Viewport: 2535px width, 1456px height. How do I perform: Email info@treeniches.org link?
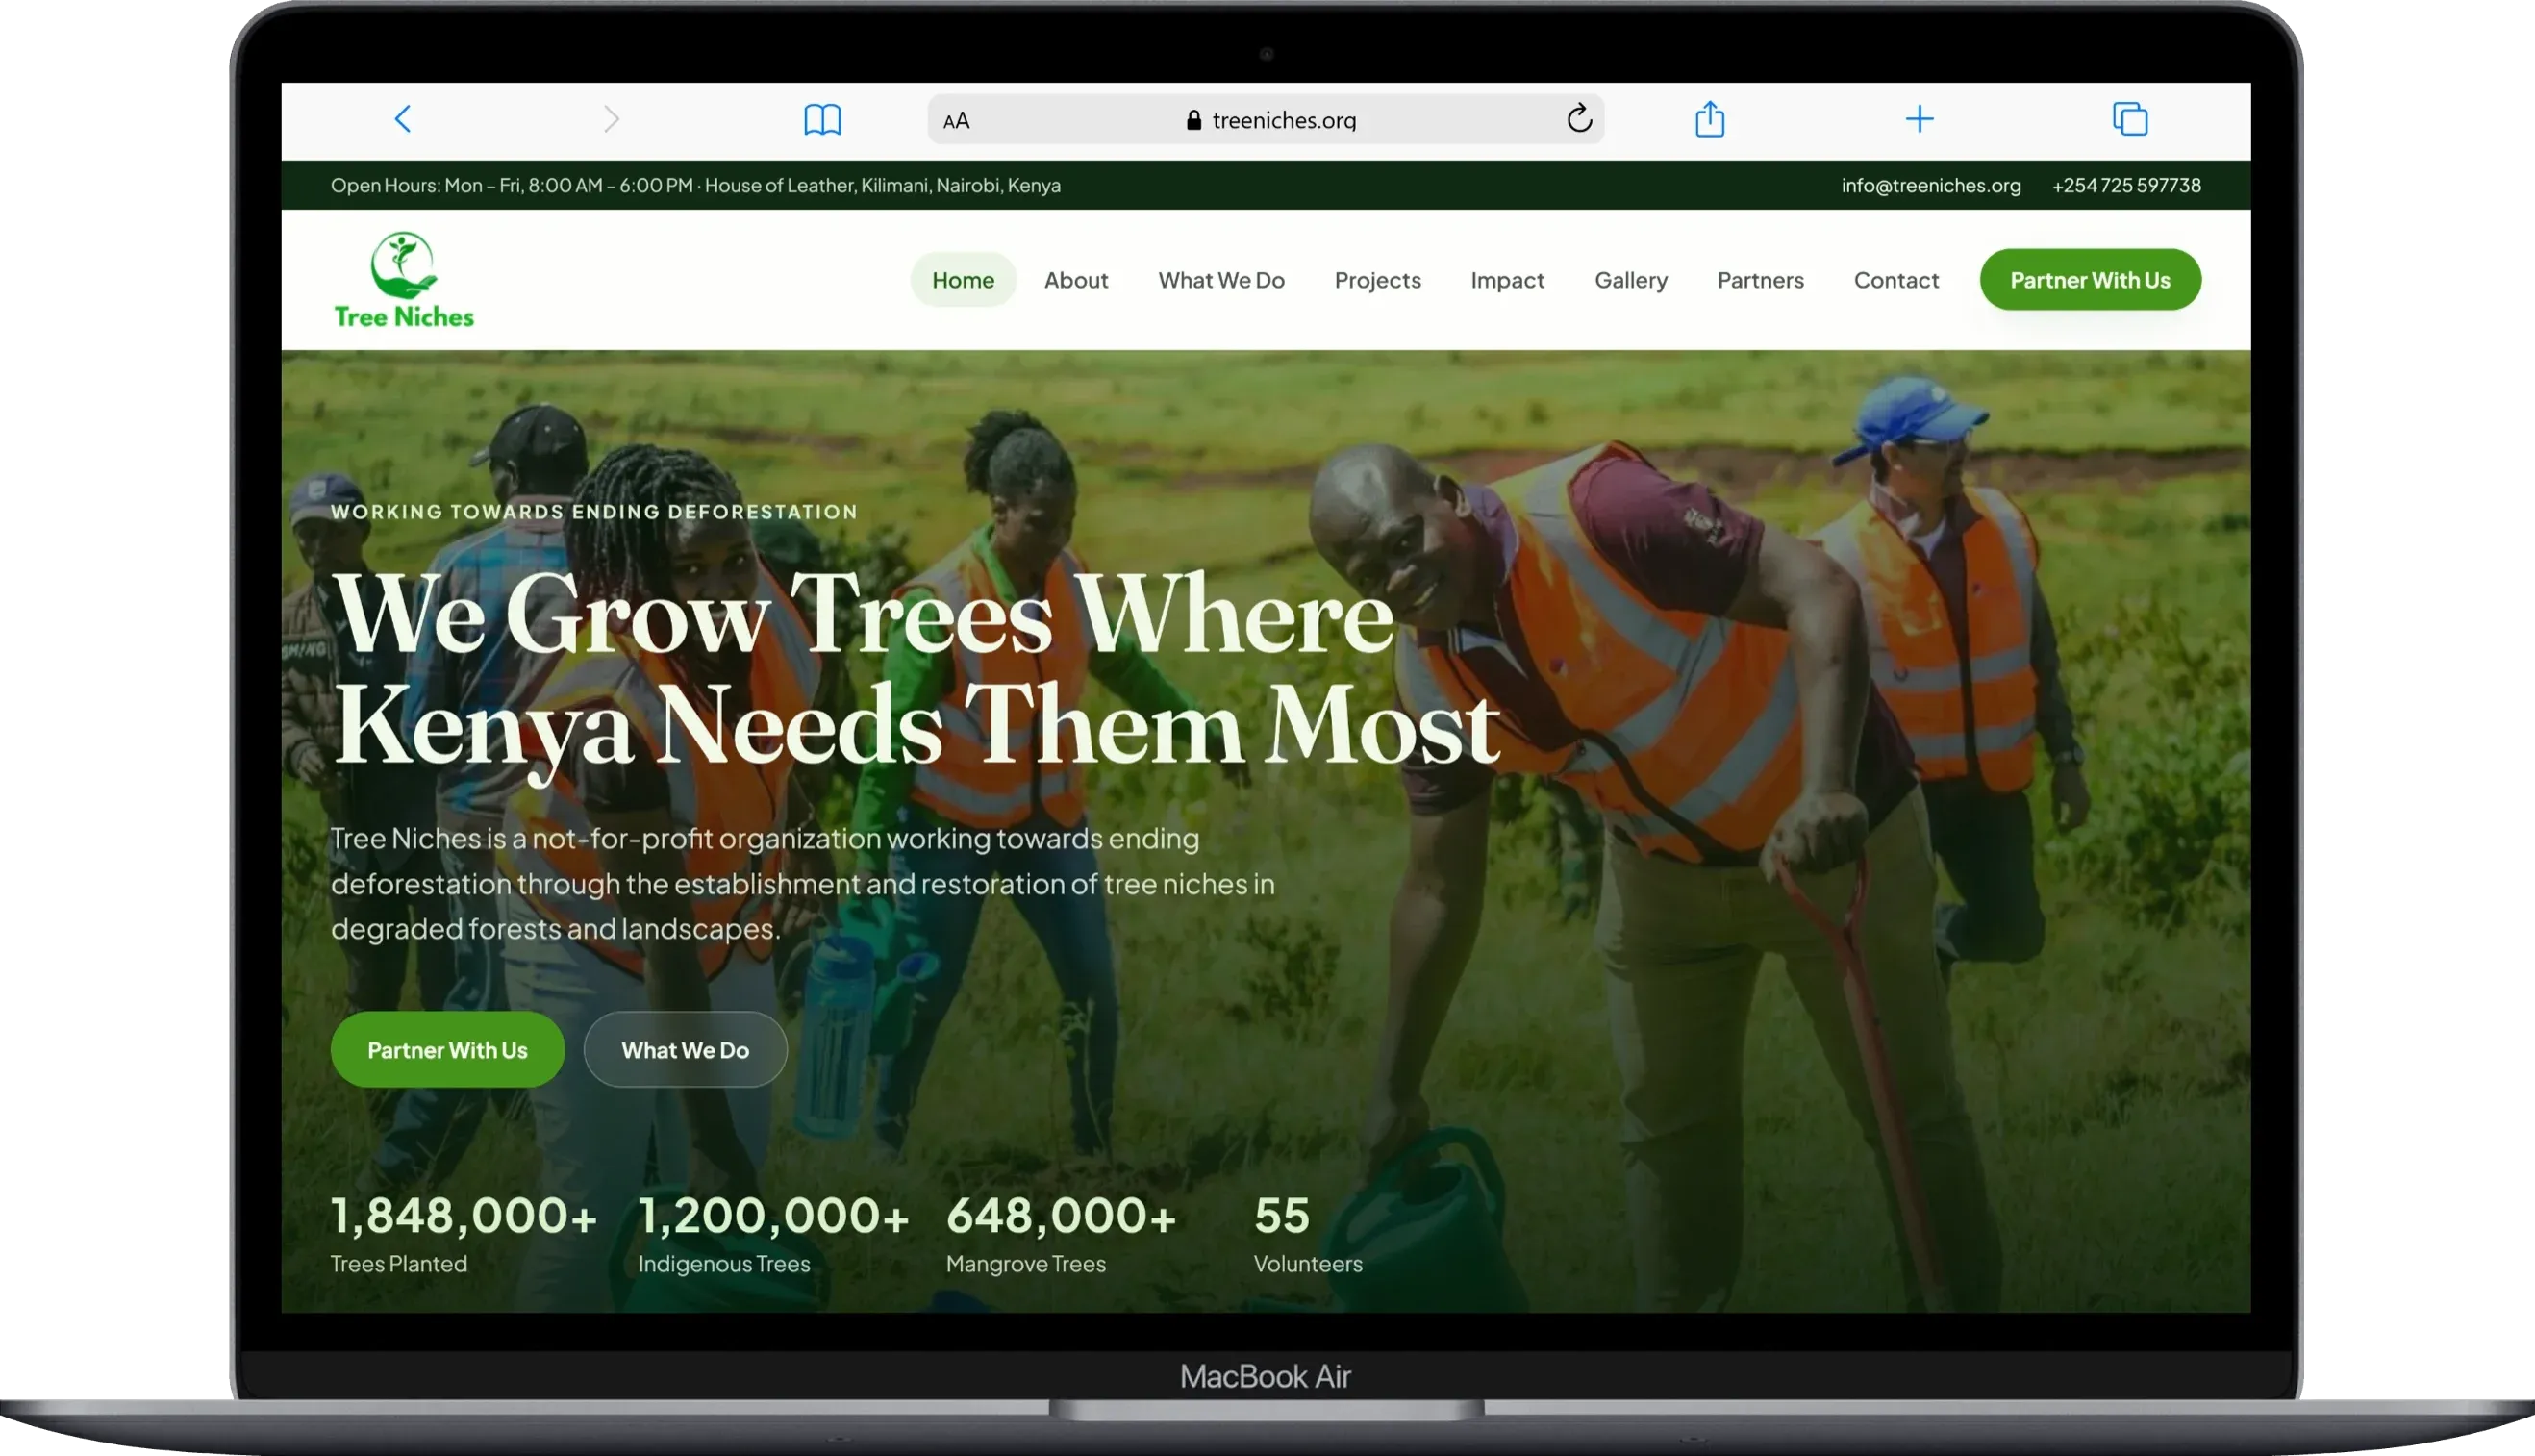coord(1931,185)
